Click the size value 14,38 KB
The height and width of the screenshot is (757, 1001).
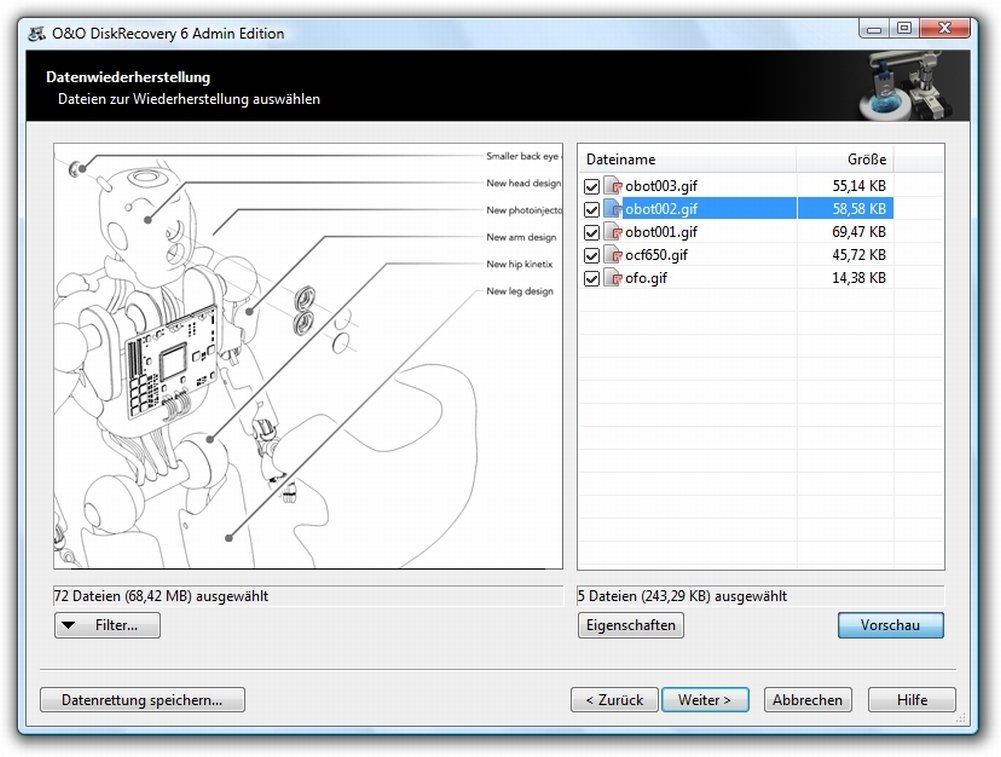tap(859, 278)
